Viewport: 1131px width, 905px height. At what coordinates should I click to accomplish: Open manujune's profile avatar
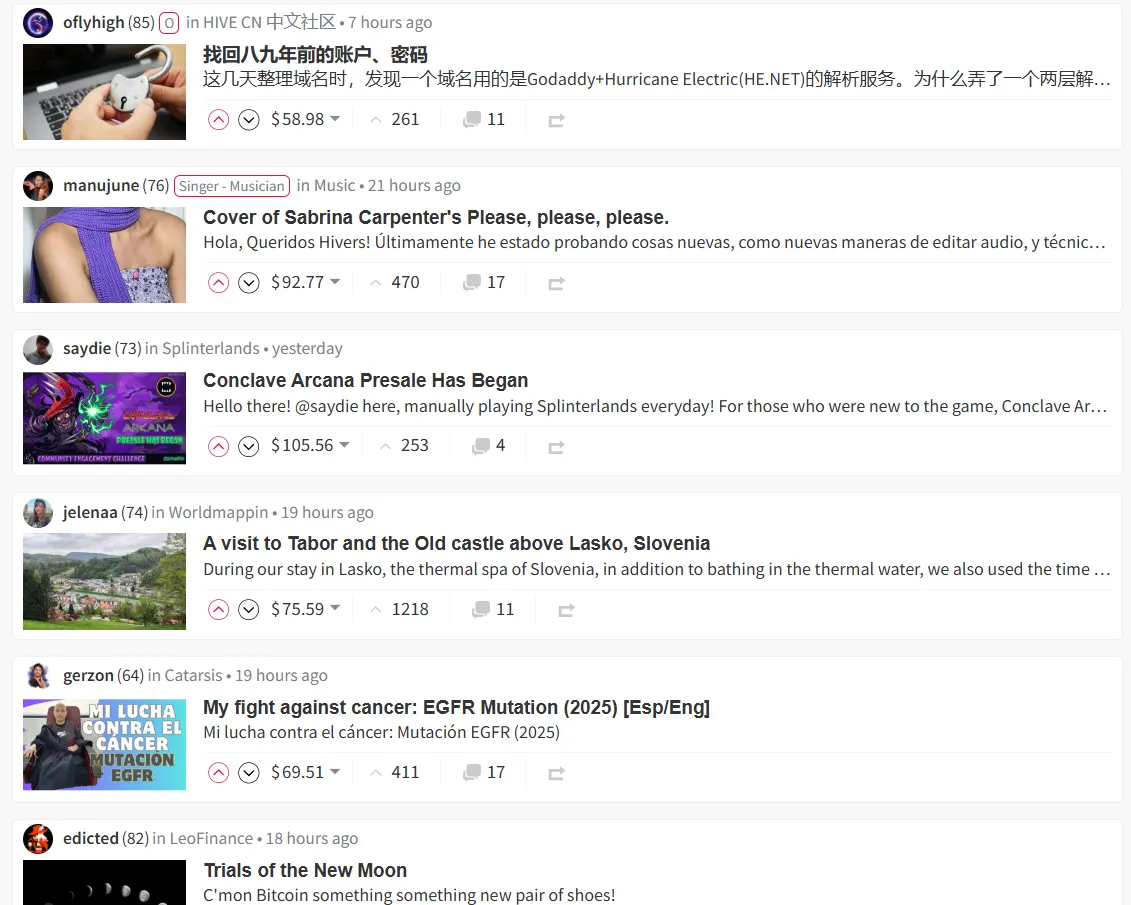pos(38,185)
